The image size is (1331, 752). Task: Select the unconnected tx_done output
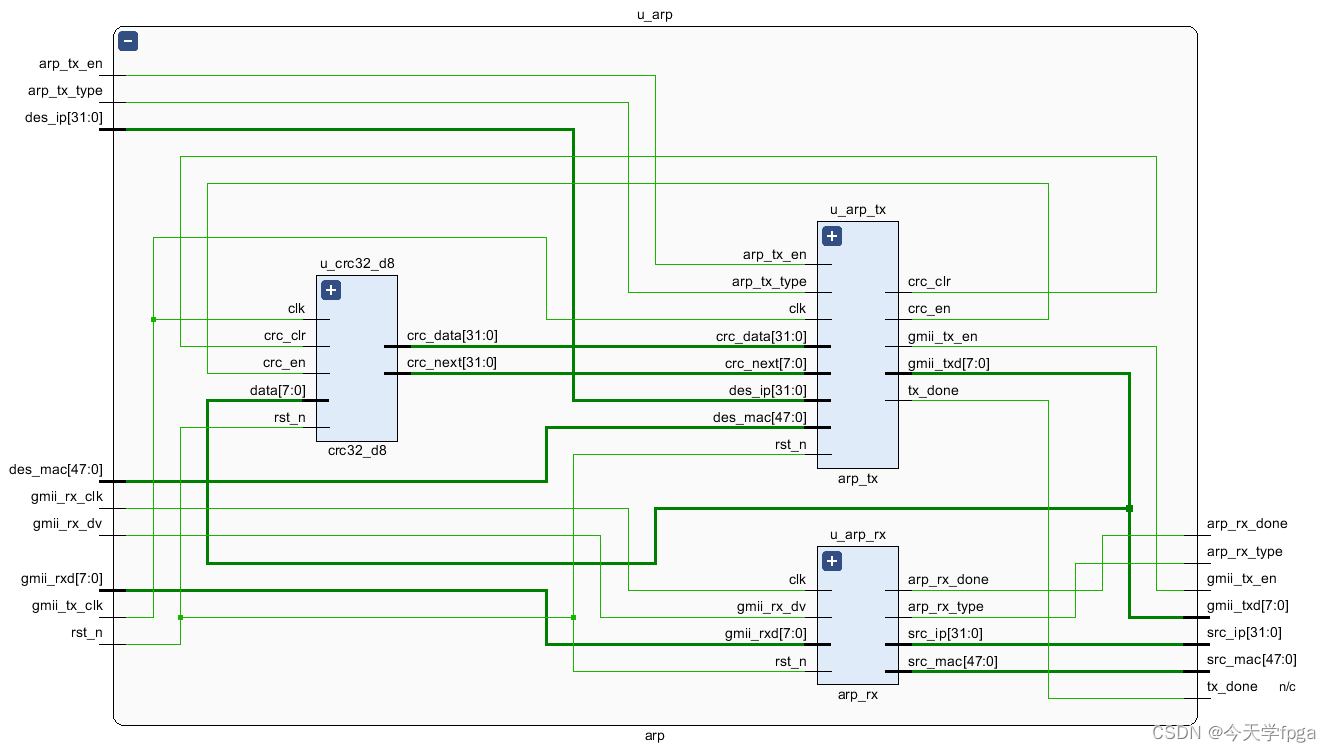click(x=1231, y=686)
